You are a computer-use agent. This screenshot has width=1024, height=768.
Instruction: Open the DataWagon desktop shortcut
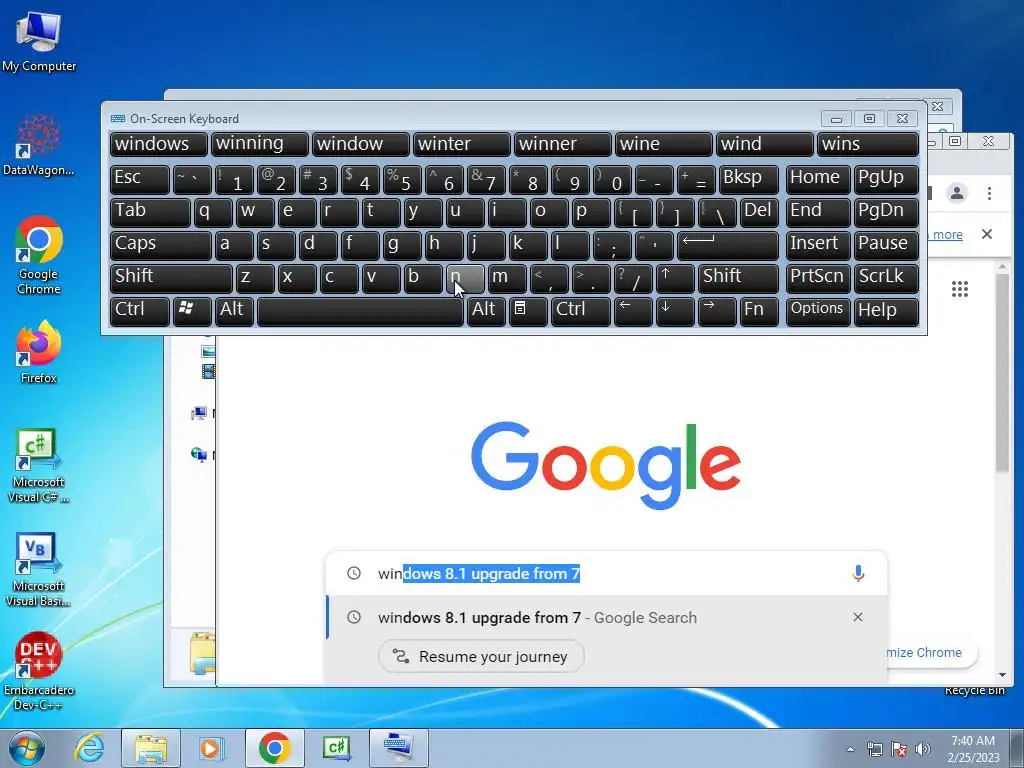click(39, 145)
